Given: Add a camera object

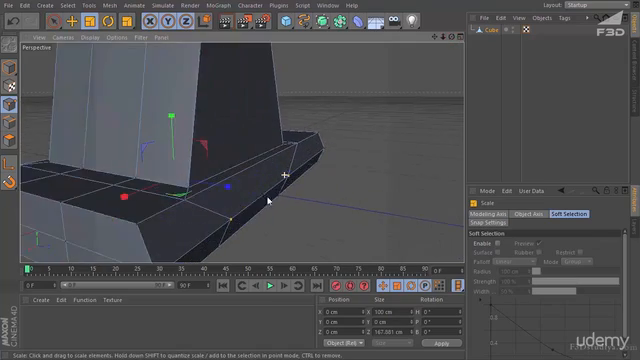Looking at the screenshot, I should click(394, 21).
